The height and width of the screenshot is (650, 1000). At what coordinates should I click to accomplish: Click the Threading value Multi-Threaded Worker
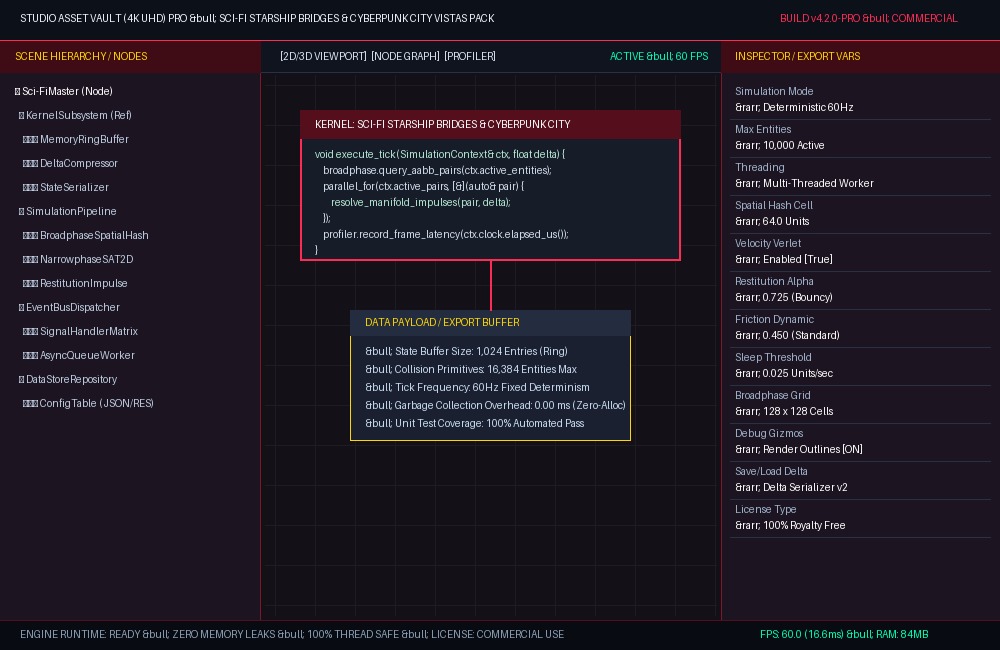(x=804, y=184)
